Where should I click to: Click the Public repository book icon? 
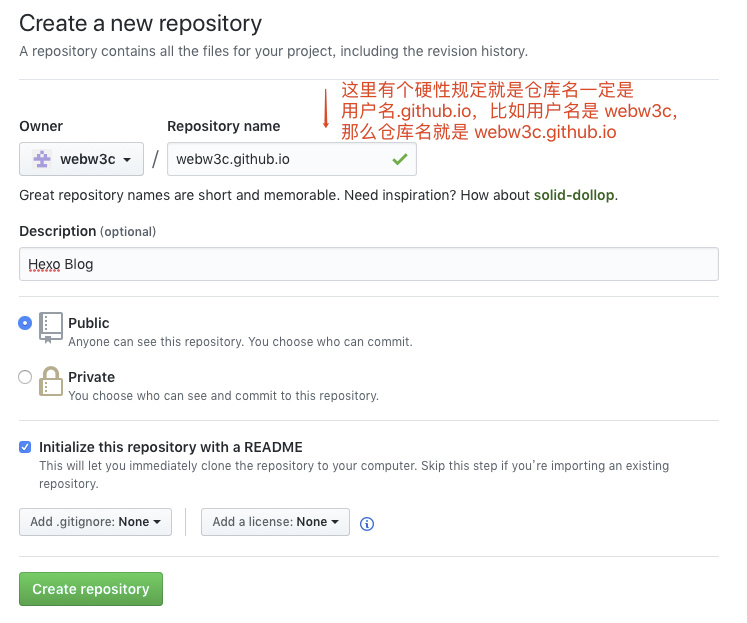coord(51,327)
